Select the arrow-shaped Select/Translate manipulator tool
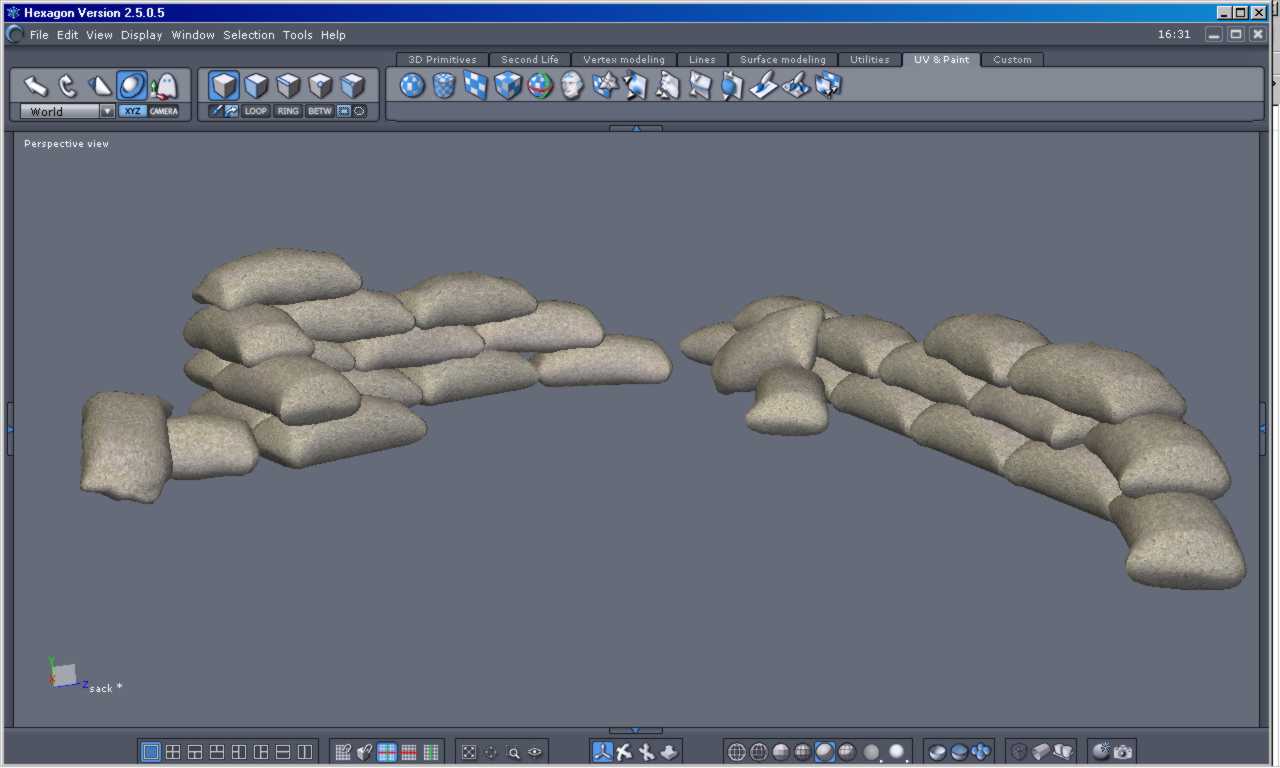 (36, 86)
